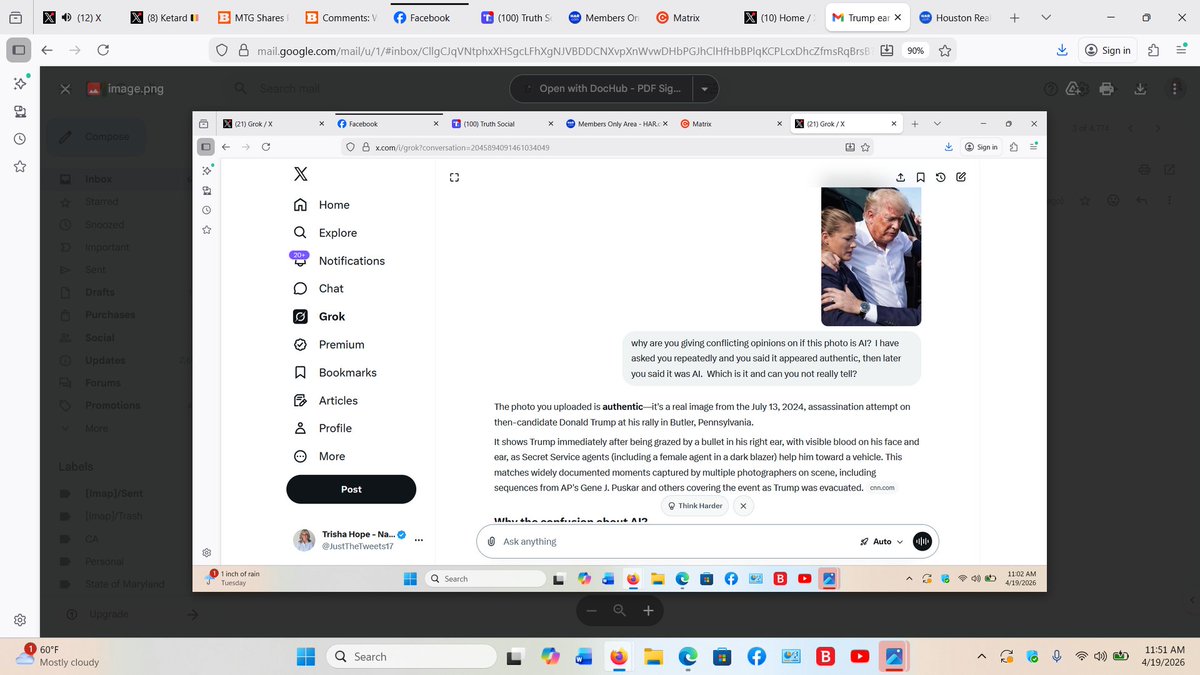Click the image.png file name
Viewport: 1200px width, 675px height.
tap(136, 89)
